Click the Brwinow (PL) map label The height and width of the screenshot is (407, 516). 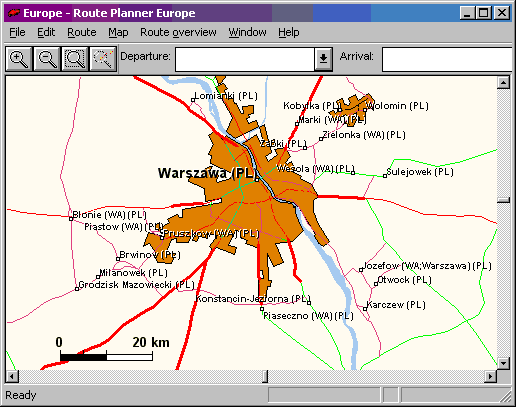150,255
